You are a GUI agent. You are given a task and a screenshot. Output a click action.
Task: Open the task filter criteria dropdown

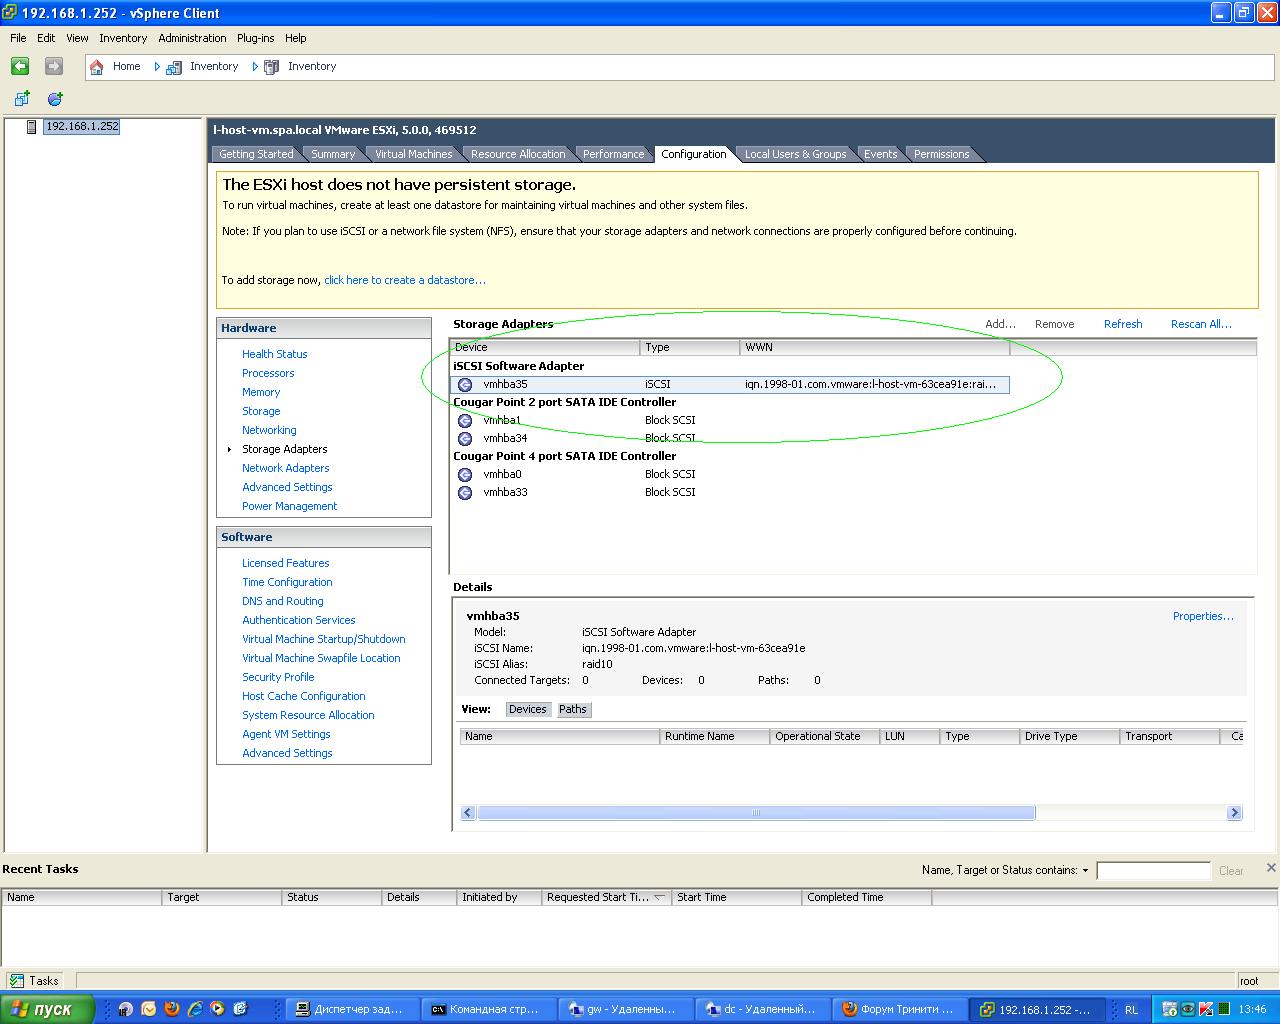[x=1085, y=871]
